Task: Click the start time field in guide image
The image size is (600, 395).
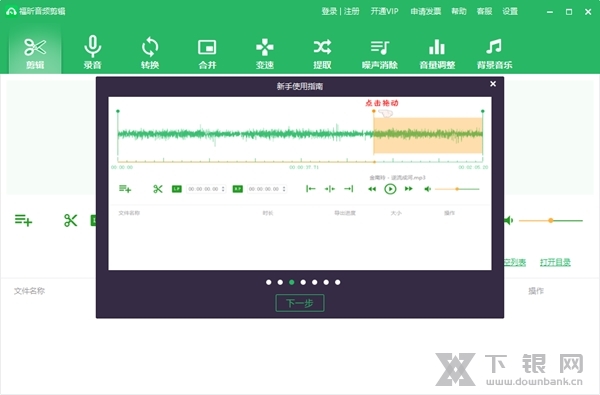Action: click(x=206, y=189)
